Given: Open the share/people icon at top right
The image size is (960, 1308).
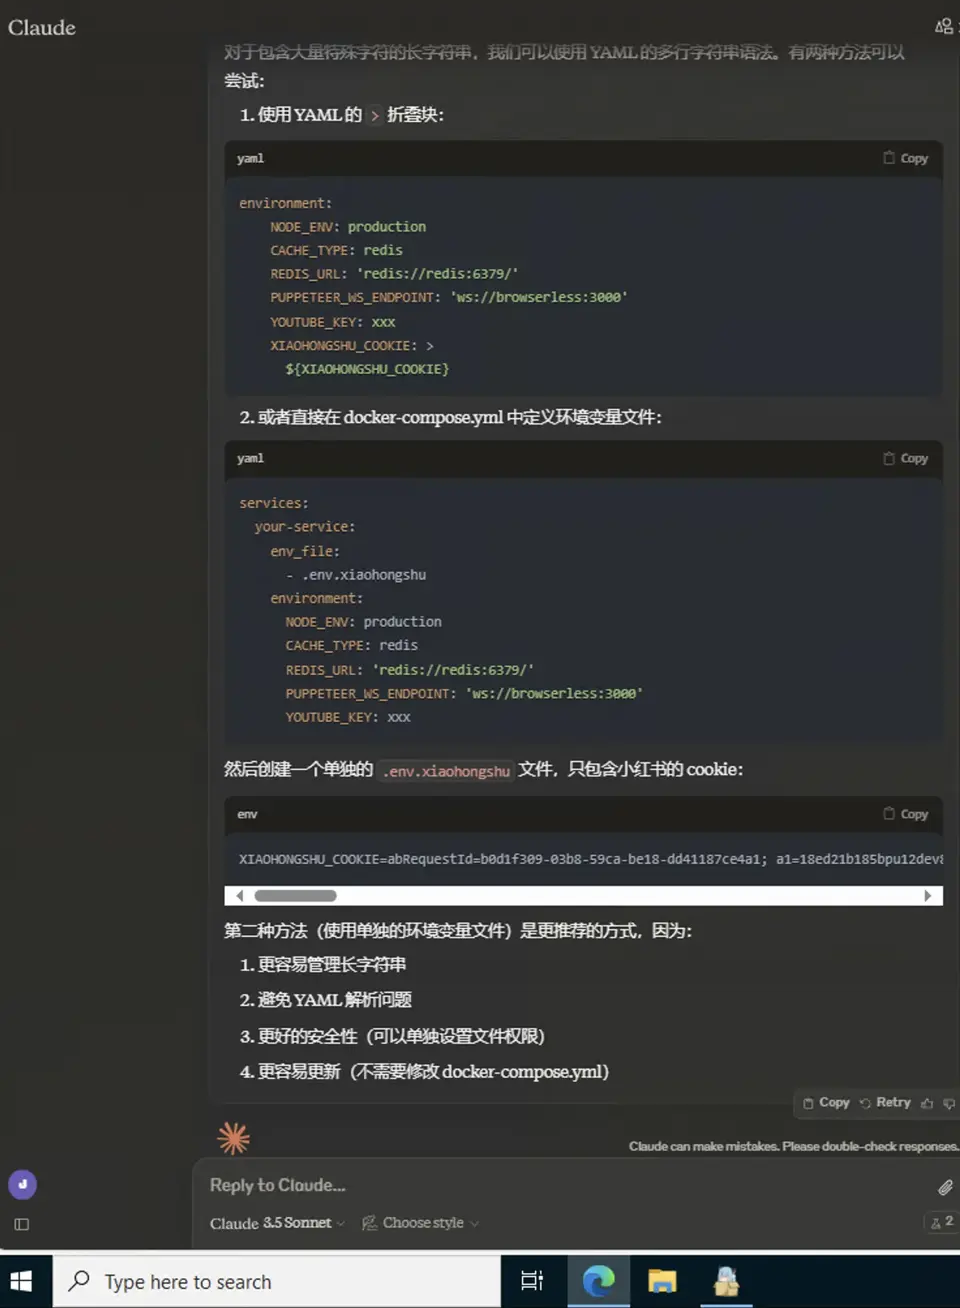Looking at the screenshot, I should (x=943, y=27).
